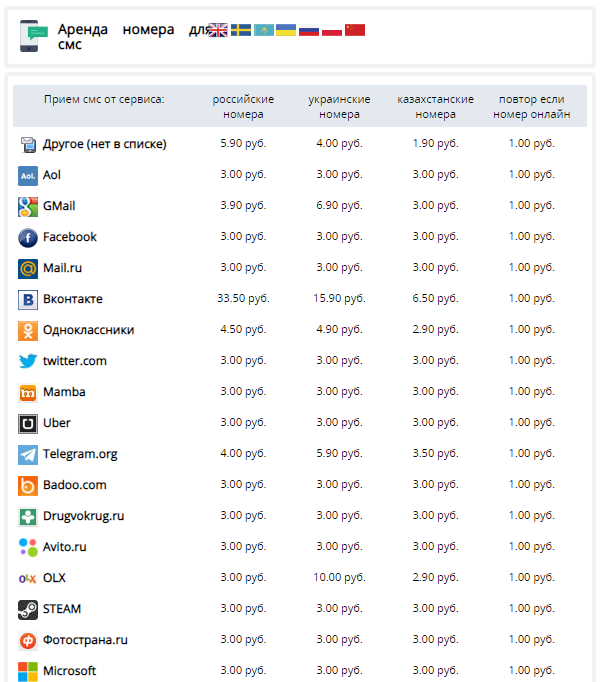This screenshot has height=682, width=603.
Task: Select Вконтакте Ukrainian price 15.90 руб.
Action: coord(339,298)
